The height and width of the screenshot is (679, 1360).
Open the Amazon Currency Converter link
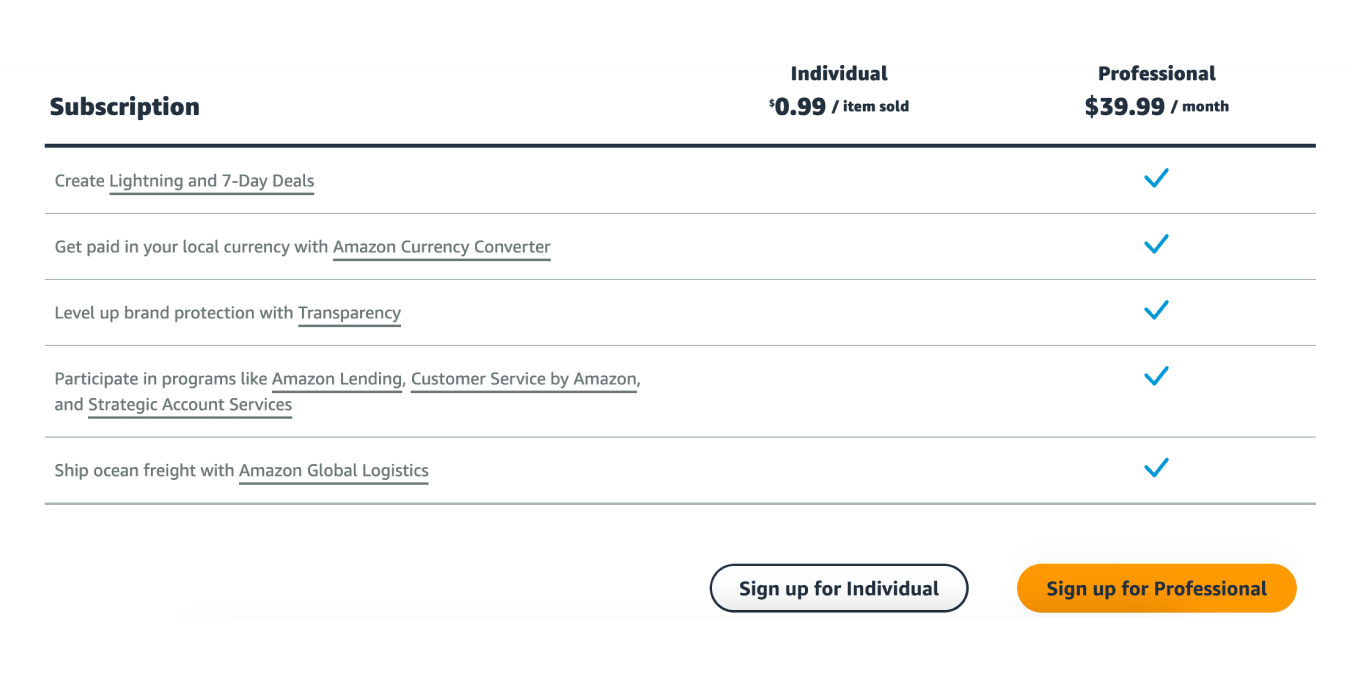point(441,247)
